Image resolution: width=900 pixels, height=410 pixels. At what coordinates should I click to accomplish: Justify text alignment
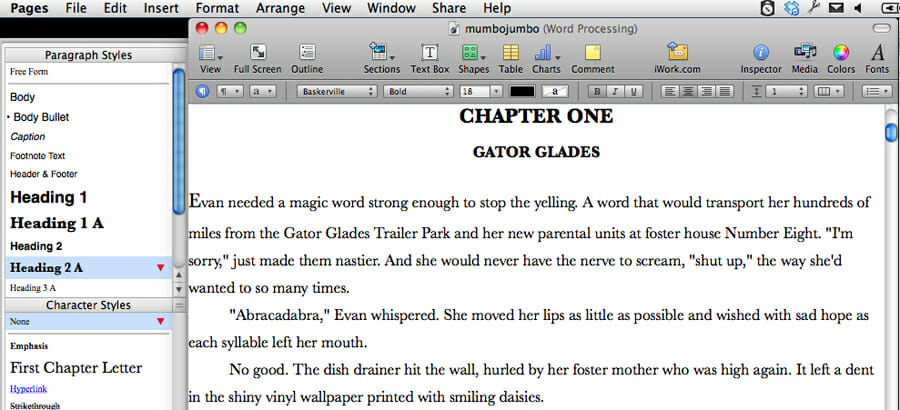(x=725, y=91)
